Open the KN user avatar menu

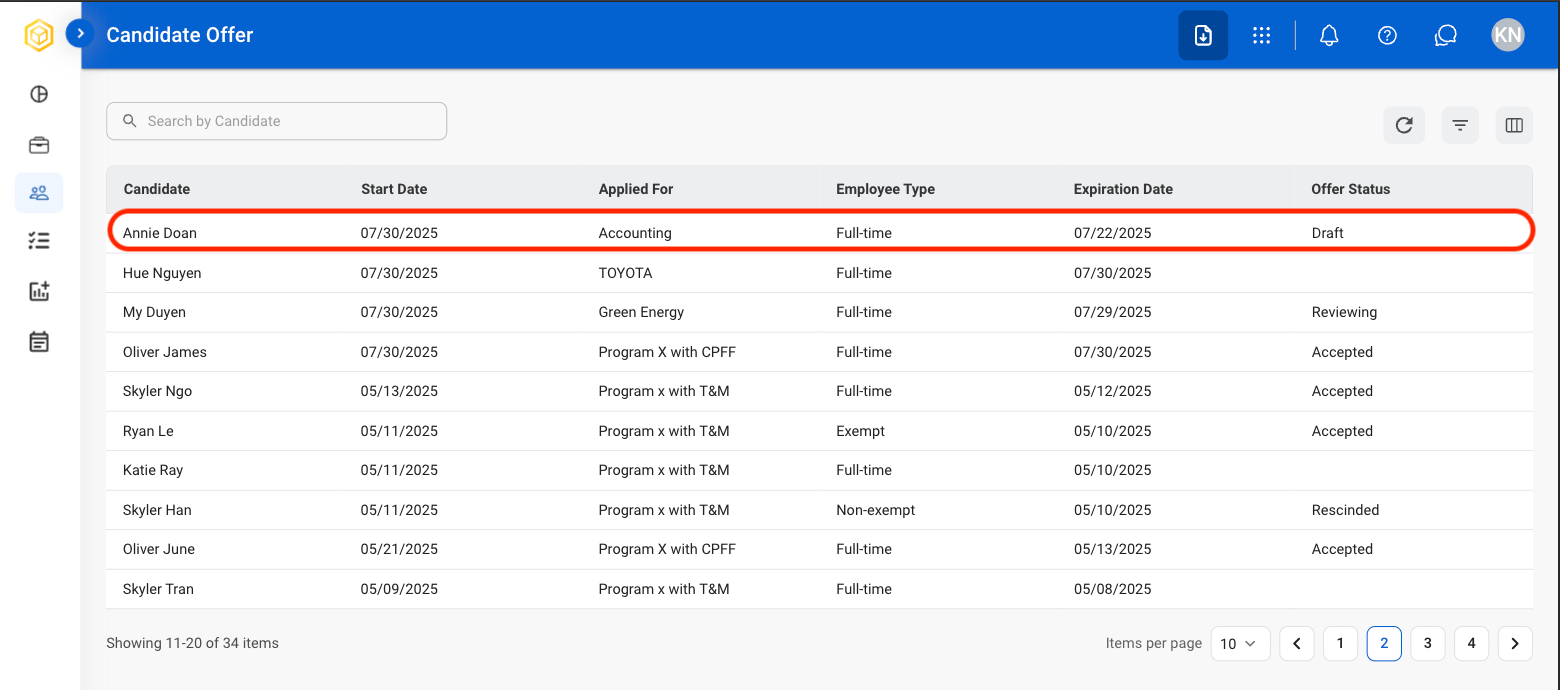1508,35
